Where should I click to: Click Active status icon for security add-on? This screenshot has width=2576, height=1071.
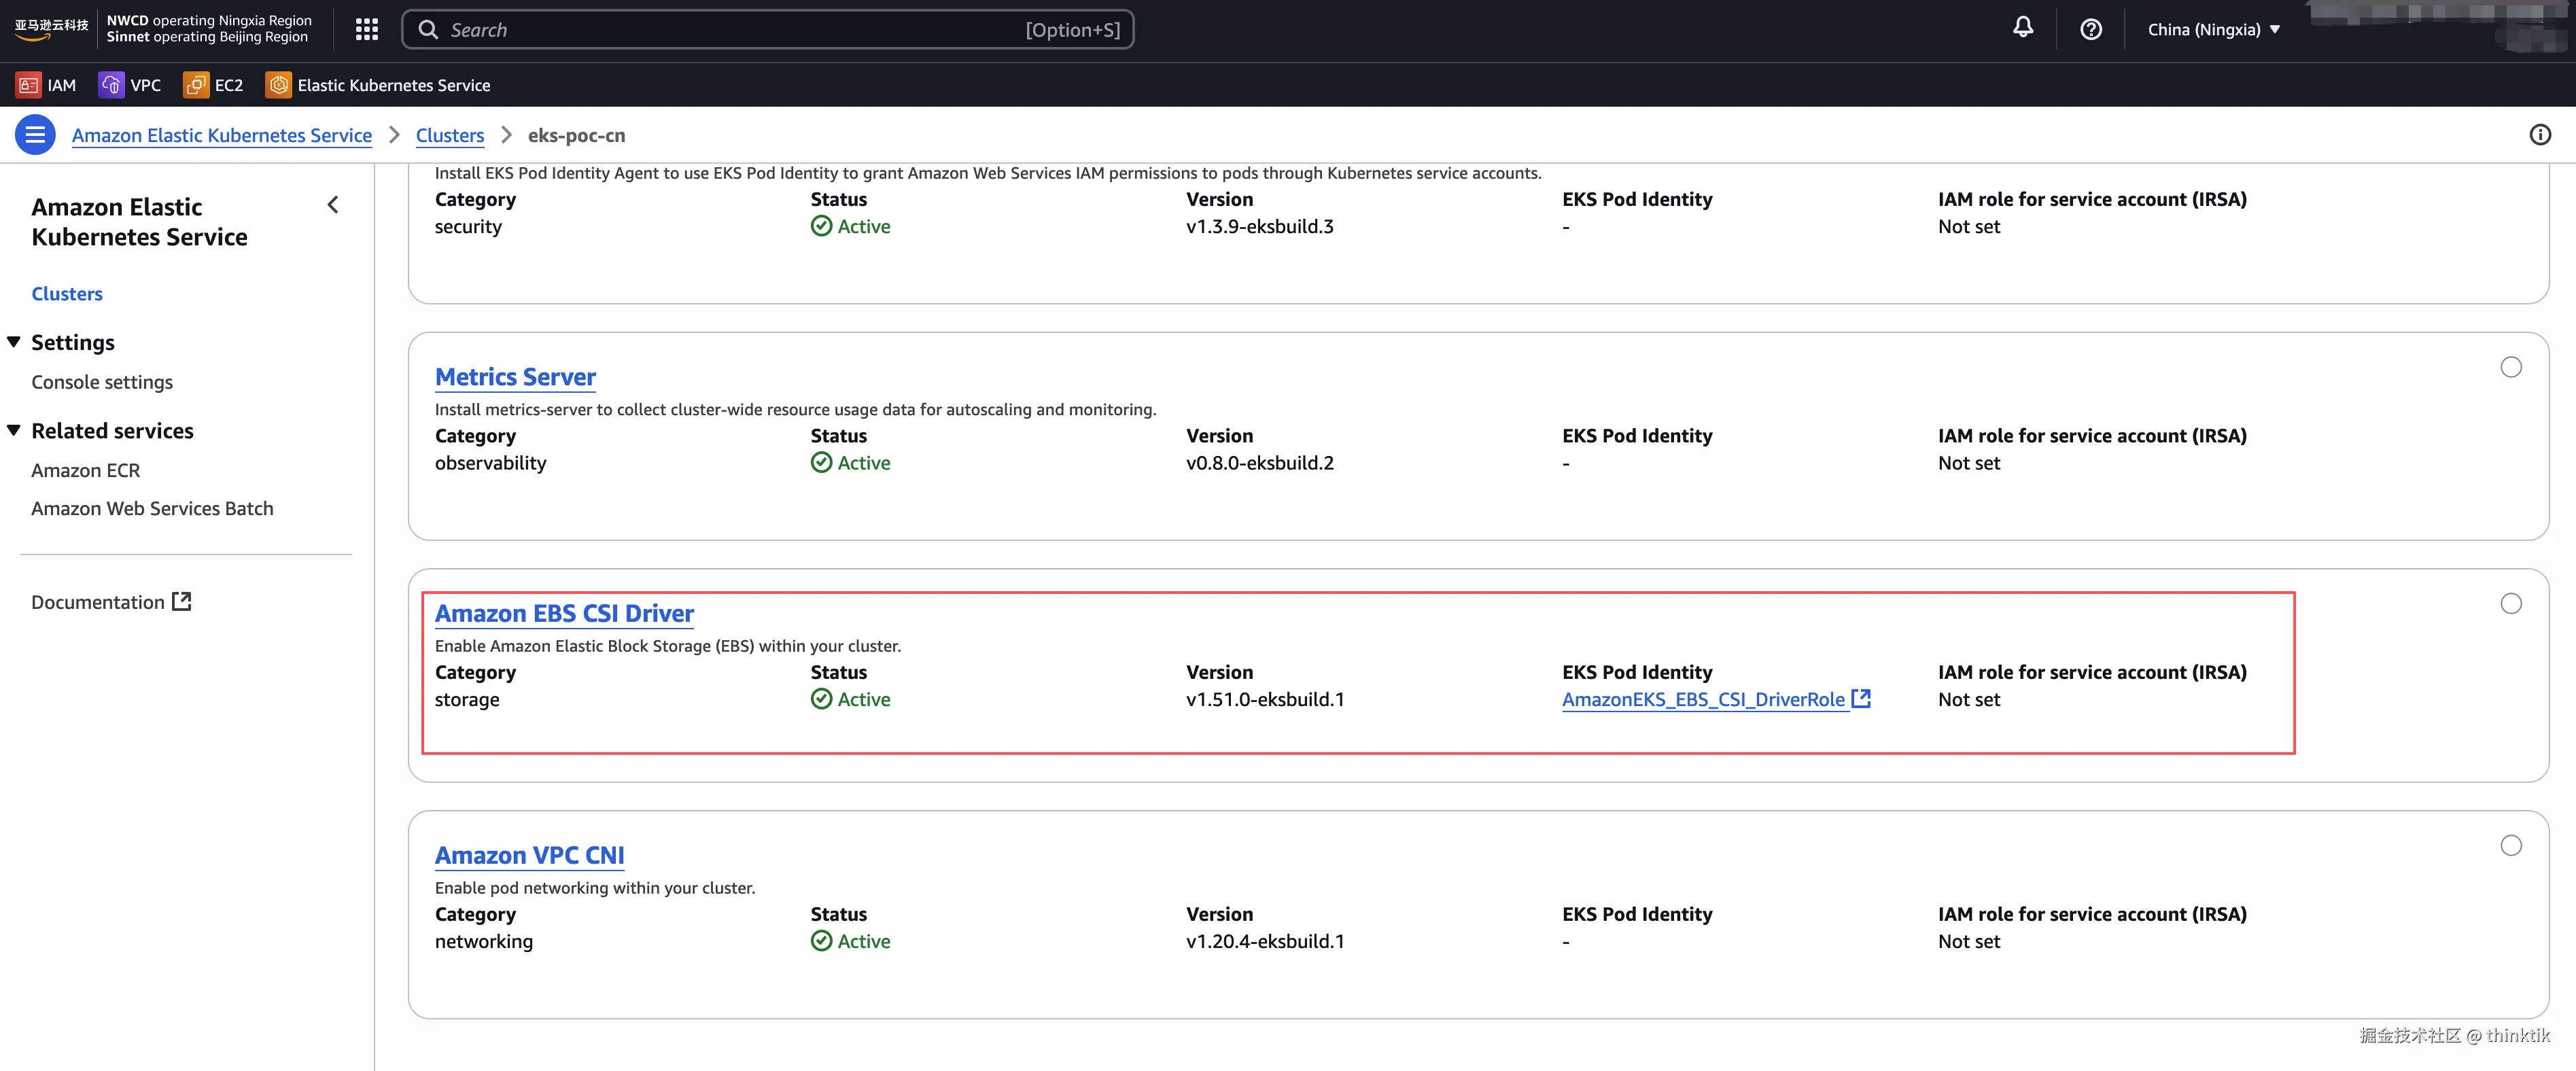(x=821, y=226)
